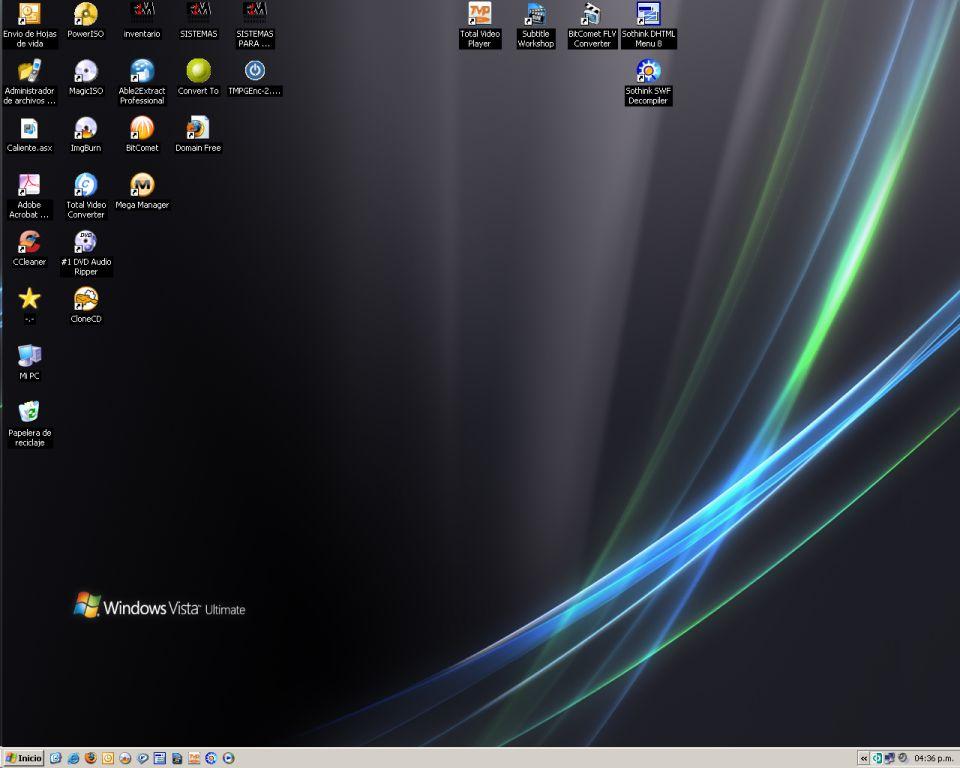
Task: Open the MagicISO desktop shortcut
Action: click(86, 72)
